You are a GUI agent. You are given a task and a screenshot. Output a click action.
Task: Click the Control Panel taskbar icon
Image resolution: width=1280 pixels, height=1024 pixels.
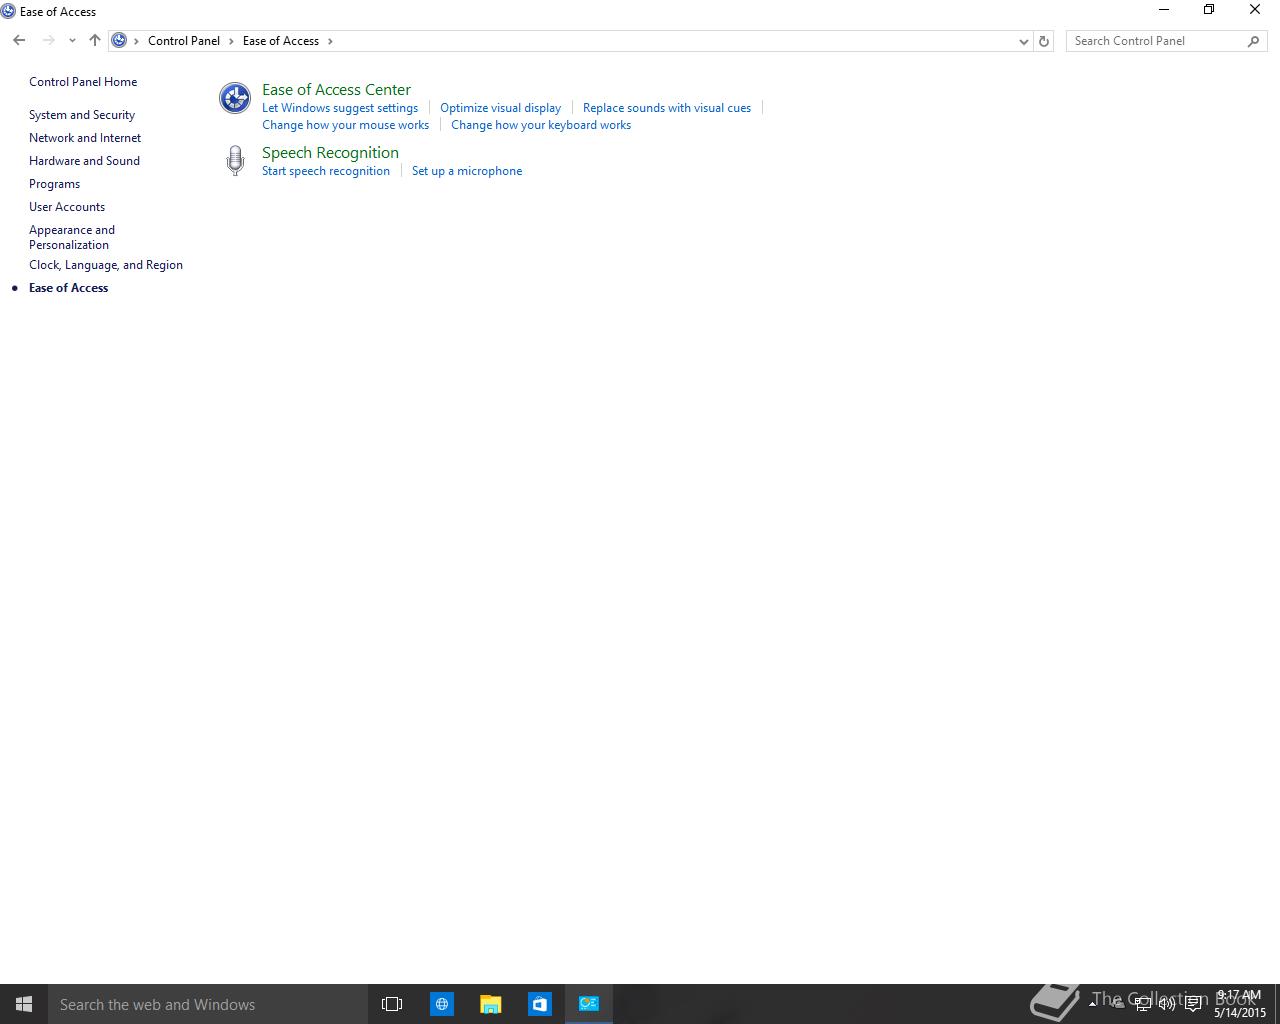point(589,1004)
